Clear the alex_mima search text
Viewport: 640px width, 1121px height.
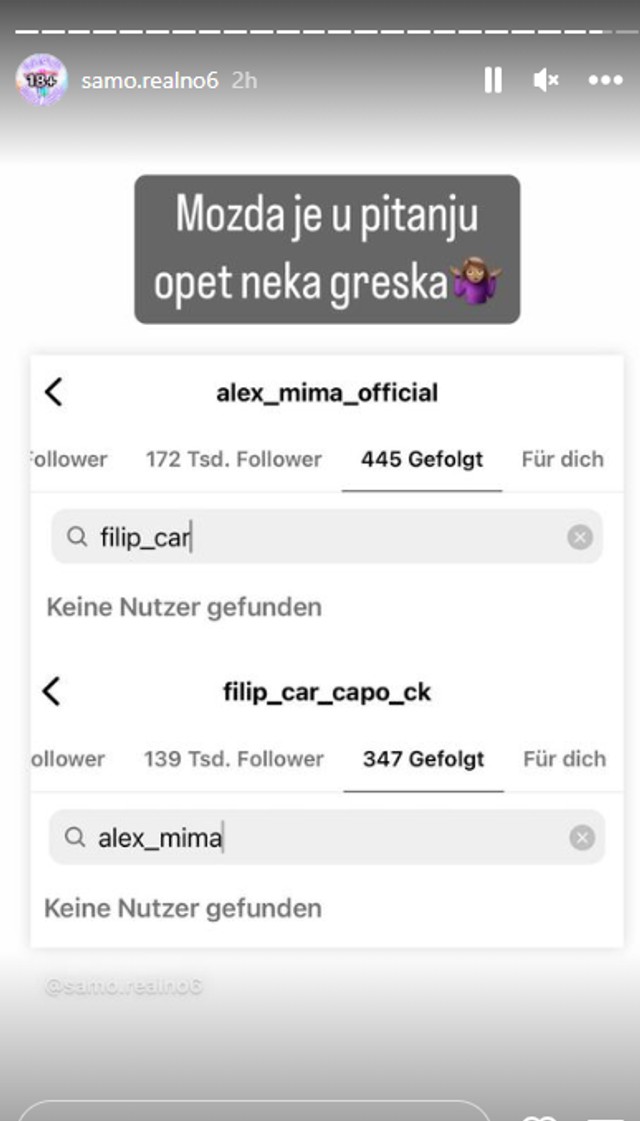coord(580,838)
